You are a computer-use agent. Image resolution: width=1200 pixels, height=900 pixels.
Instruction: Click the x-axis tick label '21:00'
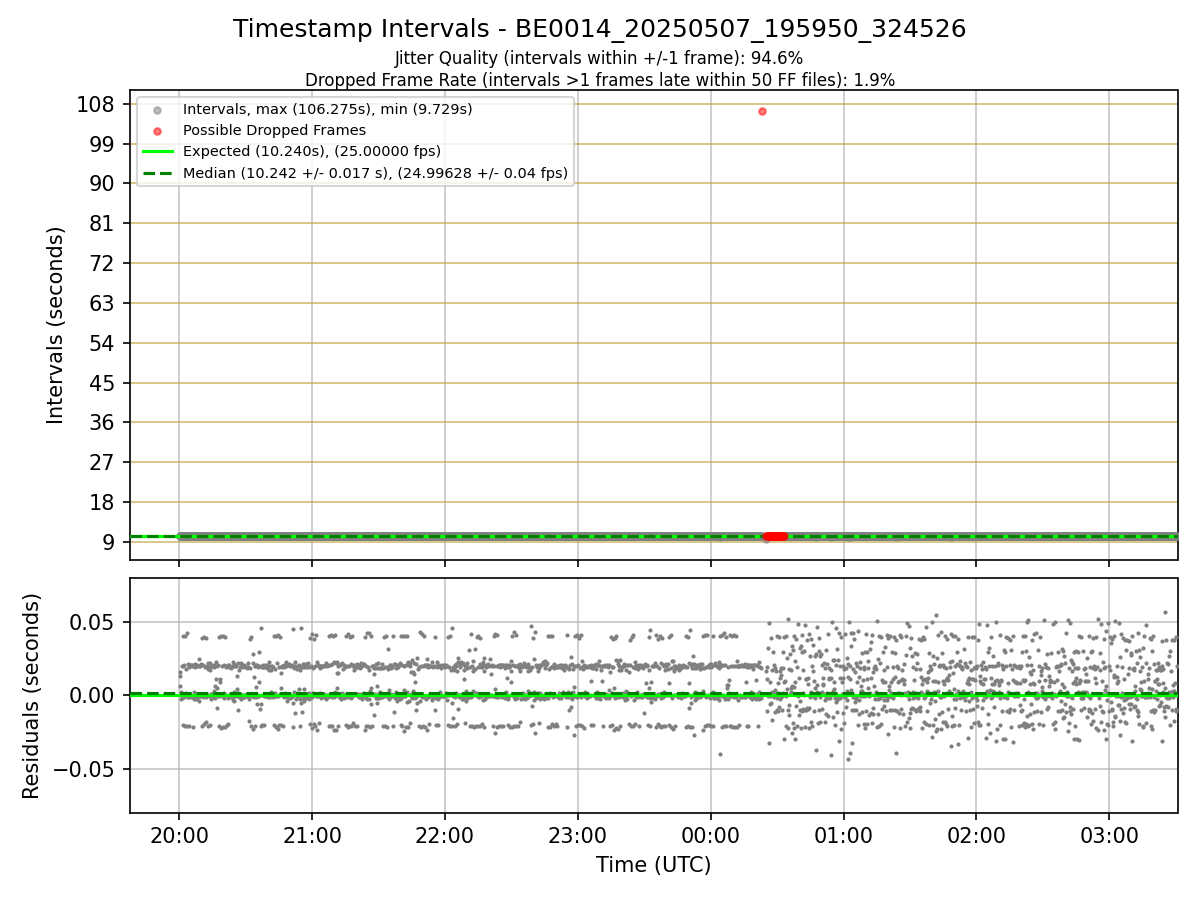point(312,835)
